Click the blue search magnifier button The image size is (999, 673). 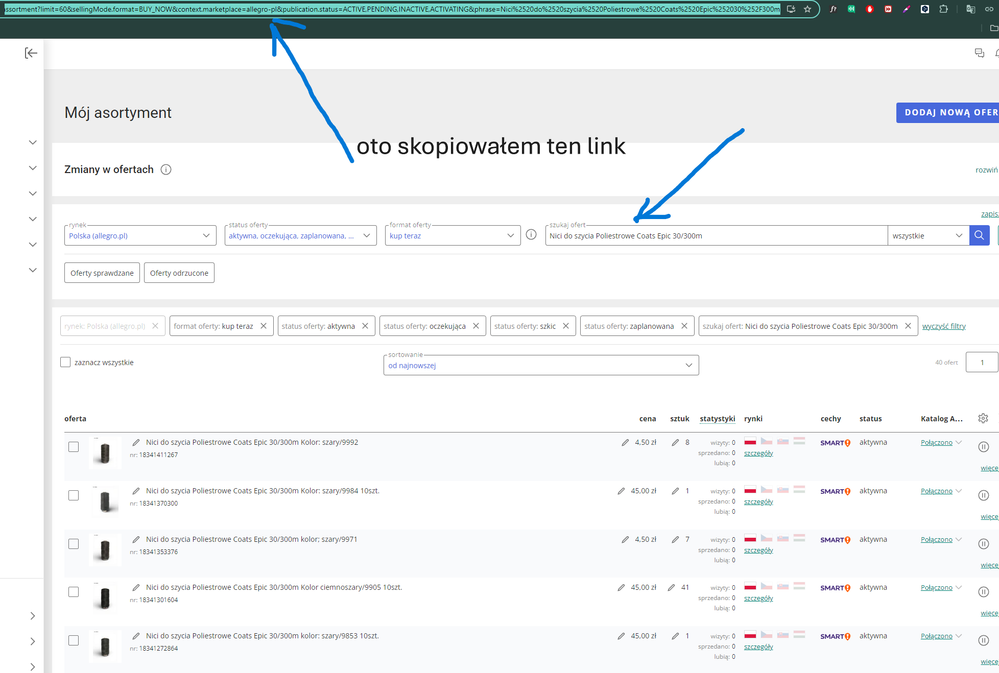pos(979,236)
